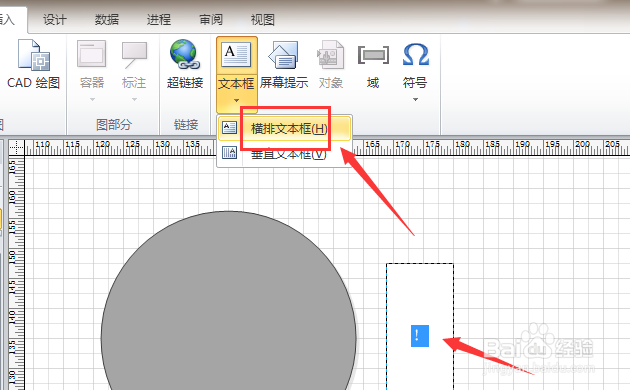
Task: Open the 进程 ribbon tab
Action: (159, 19)
